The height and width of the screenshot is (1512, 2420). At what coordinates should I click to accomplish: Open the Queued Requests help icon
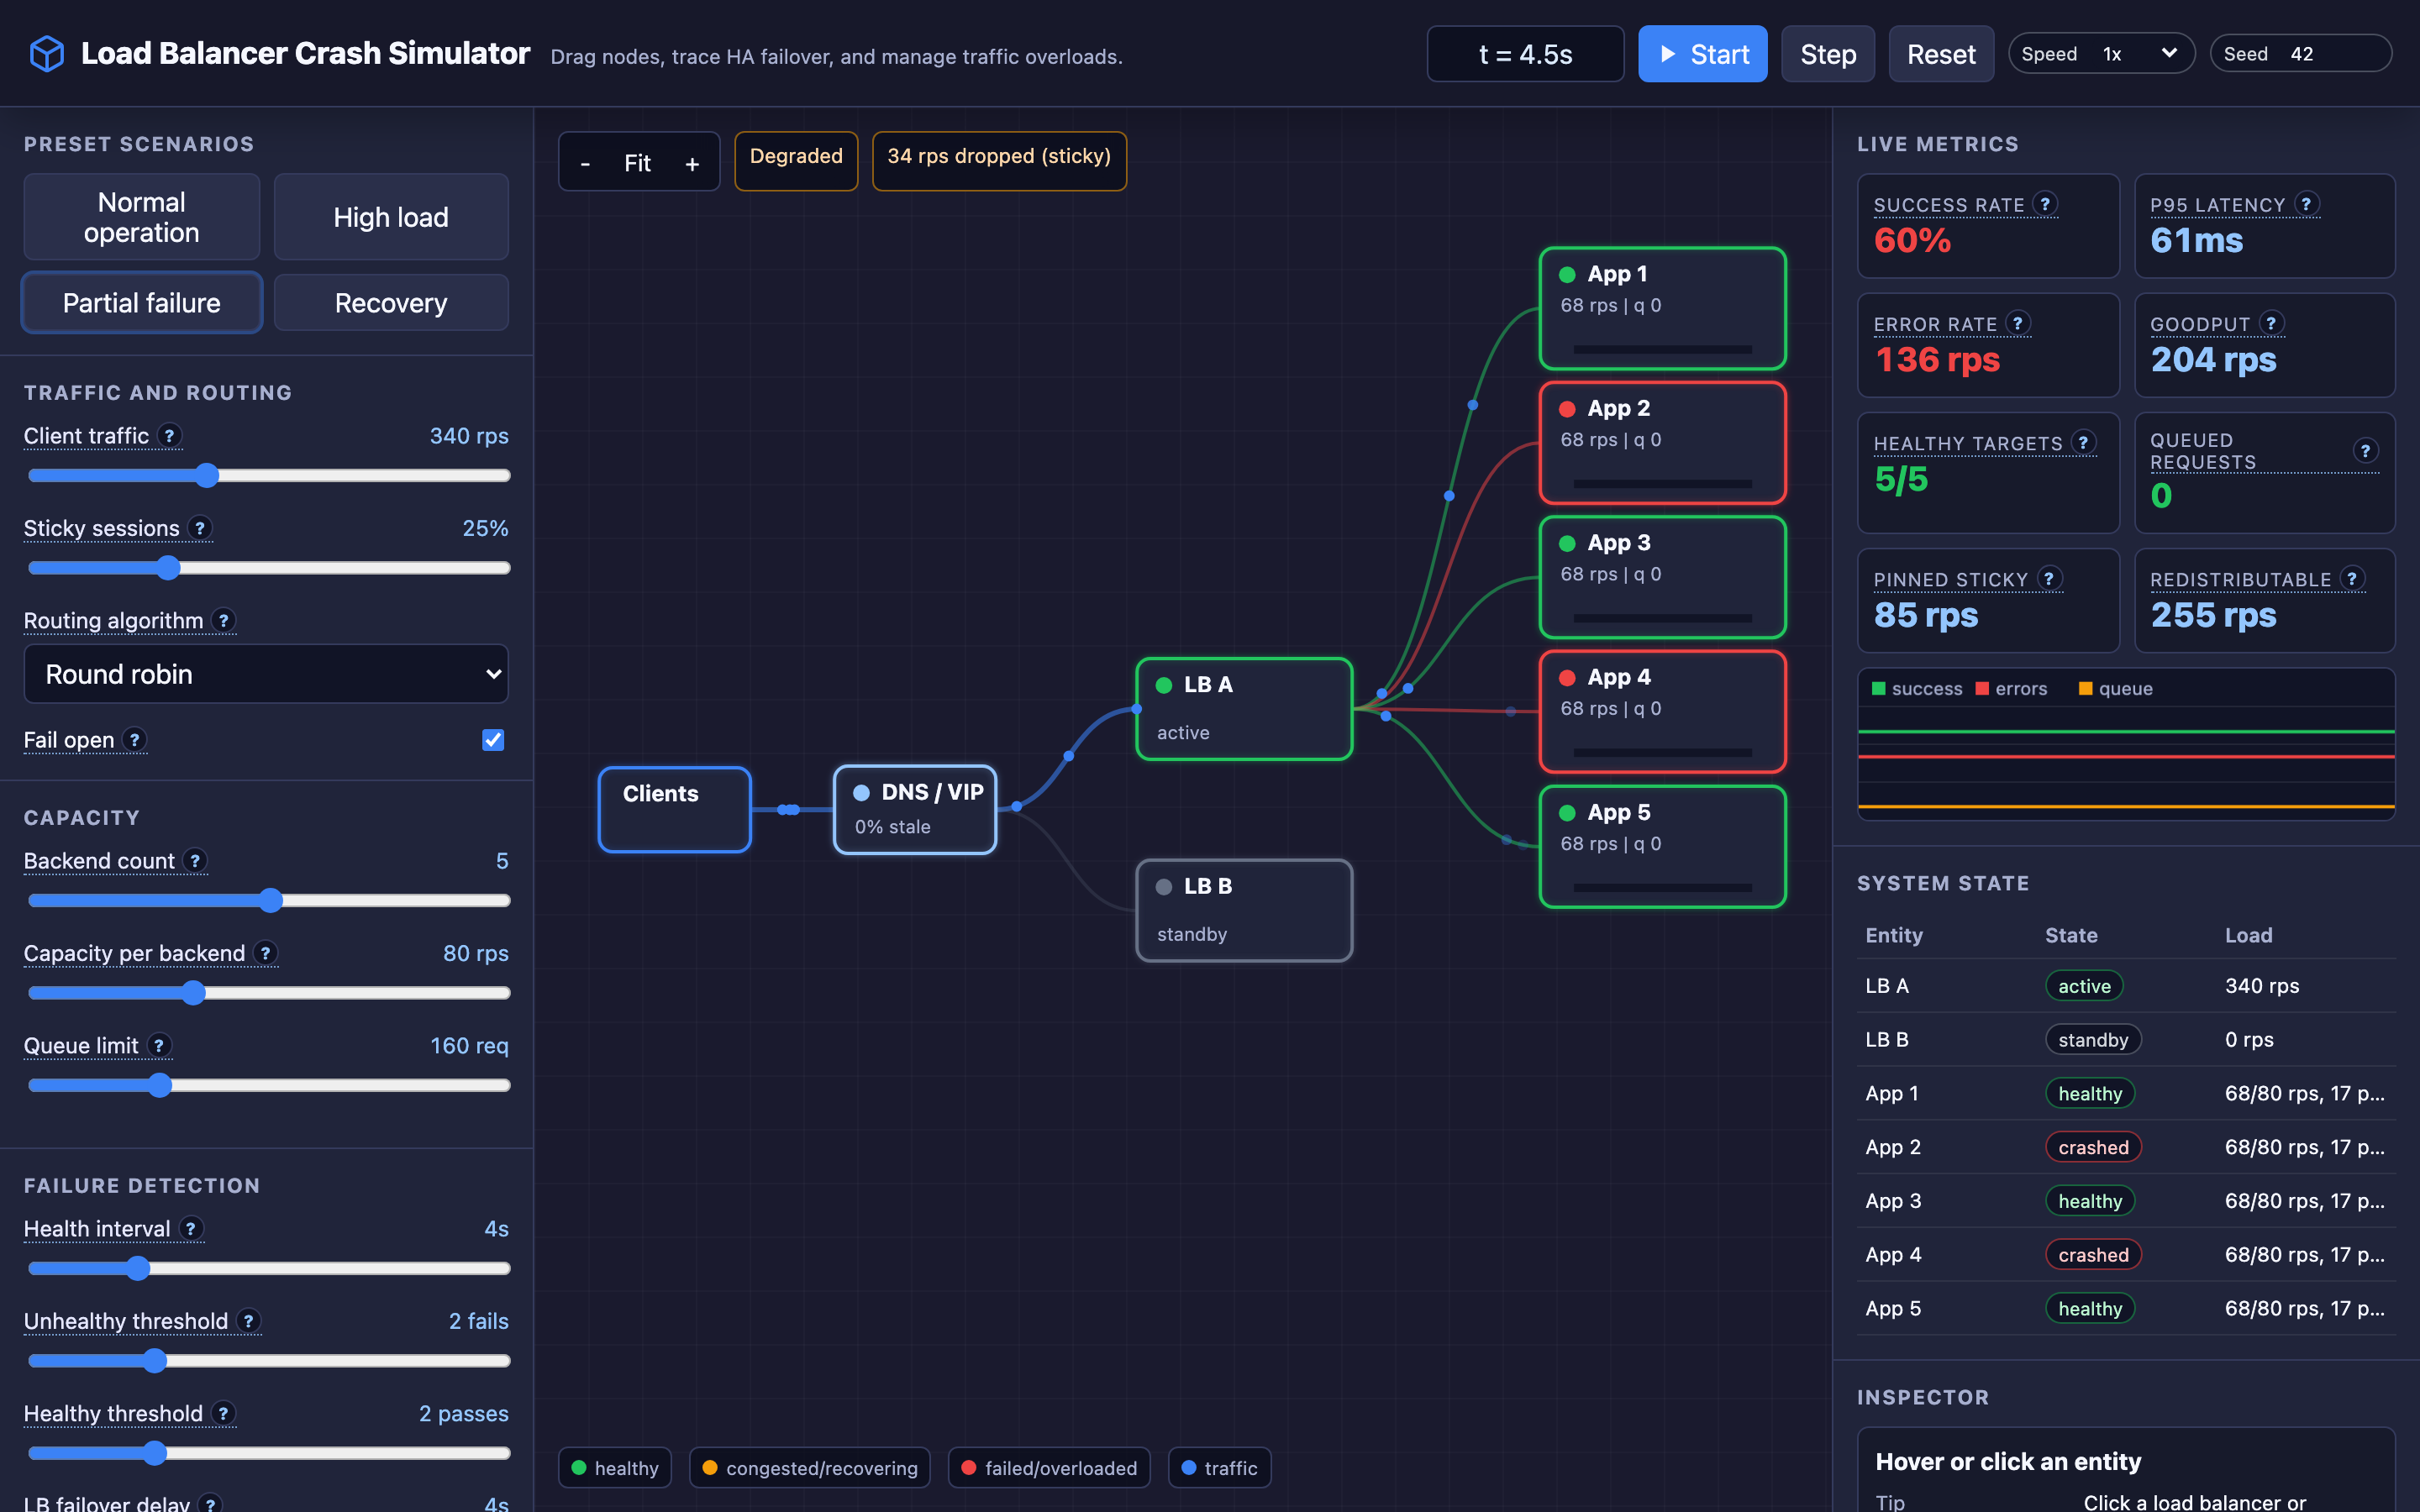point(2366,450)
